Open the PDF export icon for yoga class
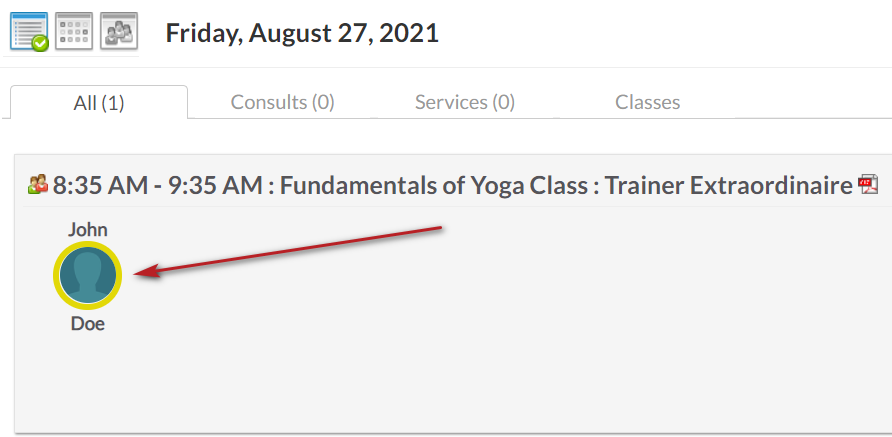This screenshot has height=437, width=892. point(869,184)
